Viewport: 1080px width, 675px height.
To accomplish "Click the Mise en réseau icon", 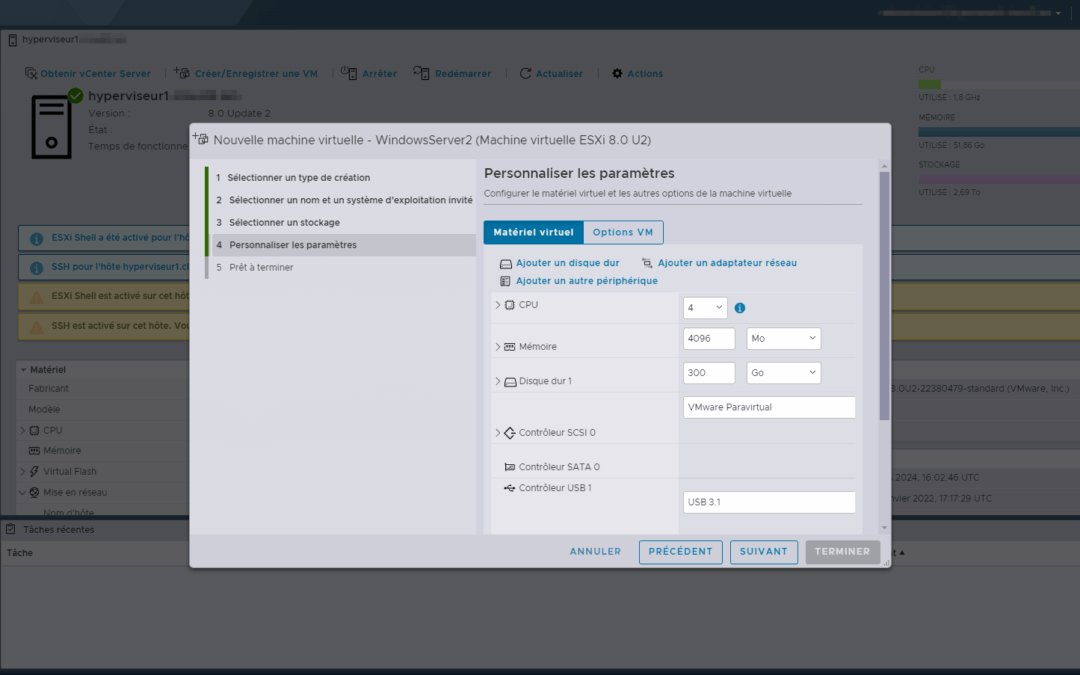I will [34, 492].
